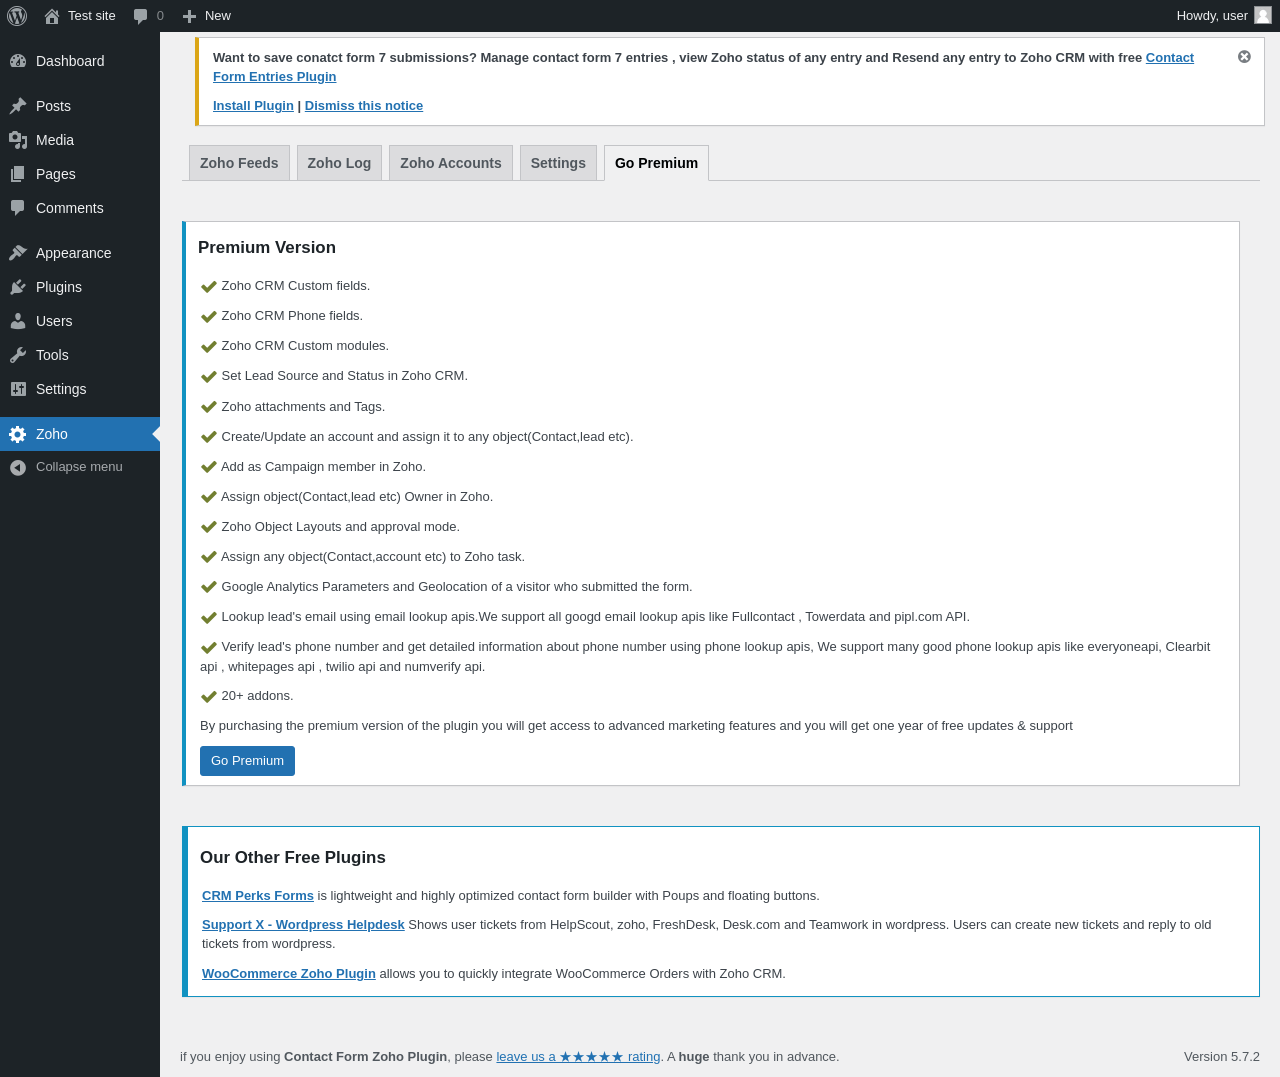Open Settings in the sidebar menu

[x=80, y=389]
